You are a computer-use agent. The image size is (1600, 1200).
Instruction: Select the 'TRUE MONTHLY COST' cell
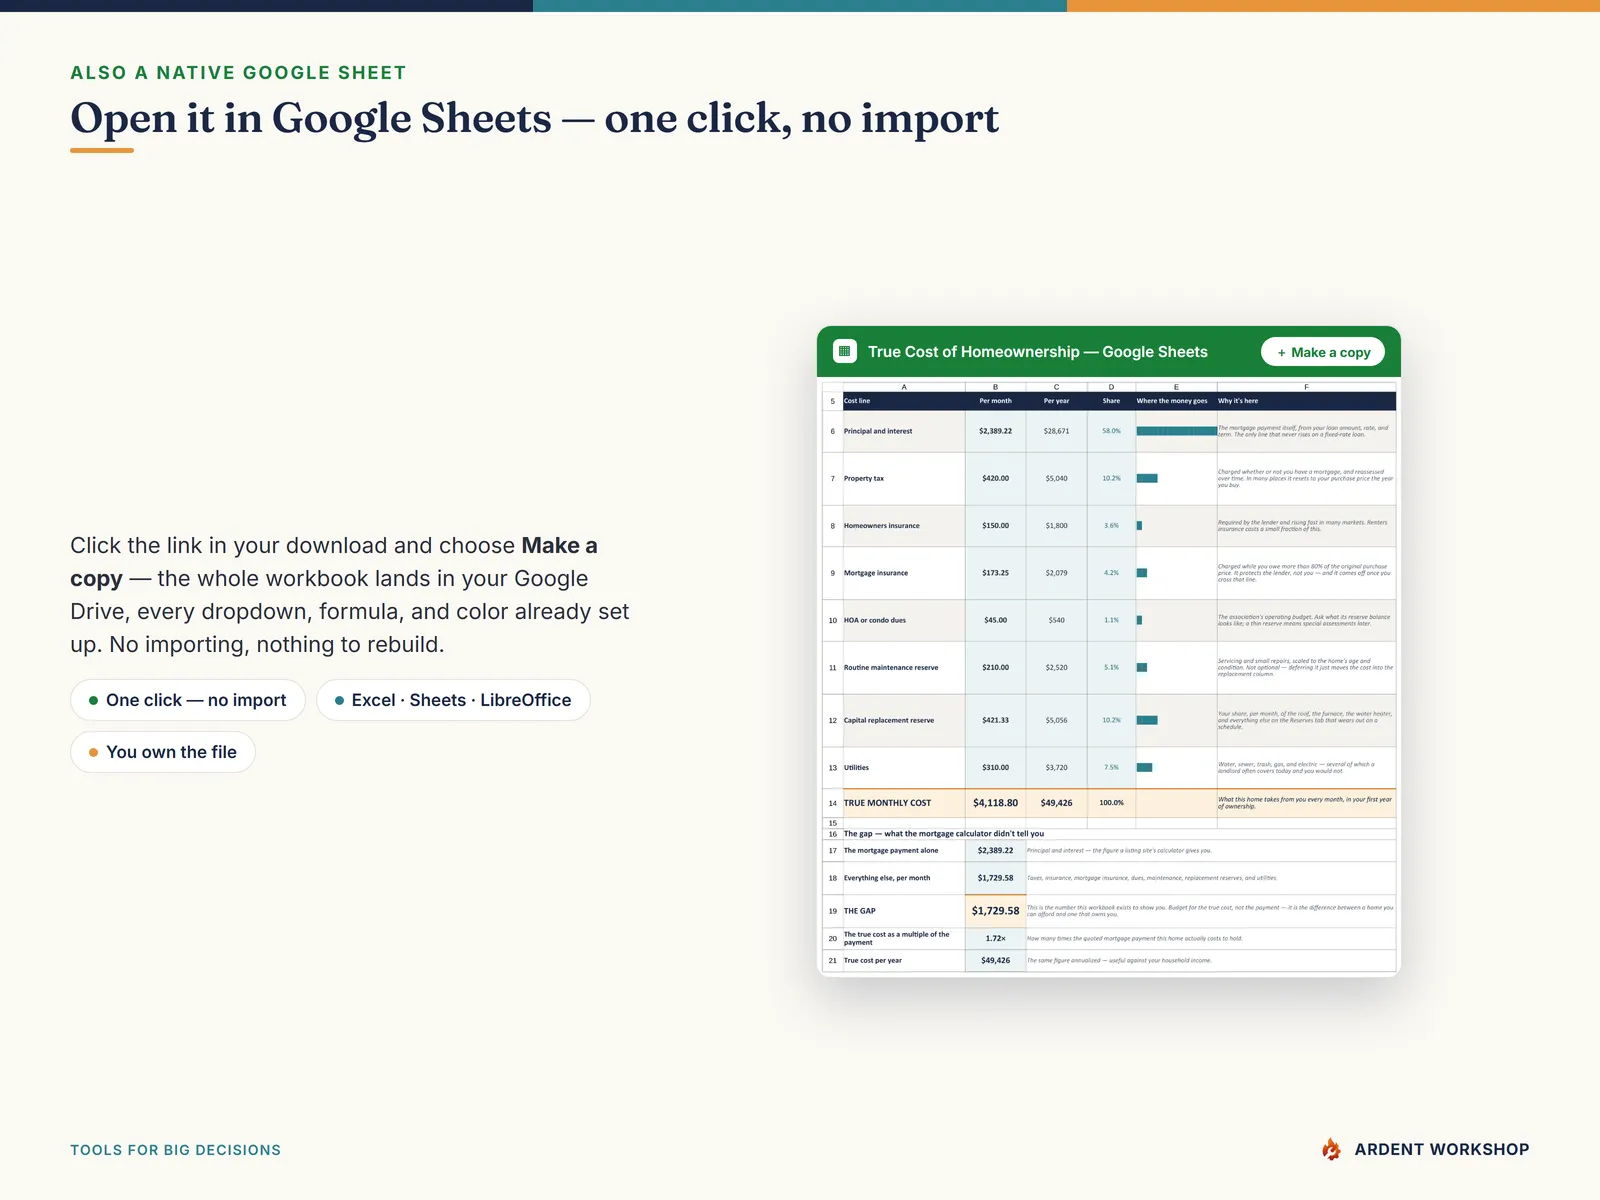tap(904, 803)
